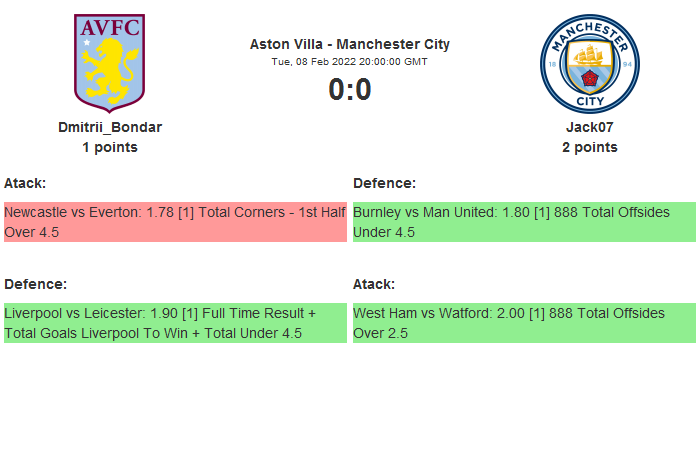The width and height of the screenshot is (700, 460).
Task: Click the match date Tue, 08 Feb 2022
Action: click(x=349, y=62)
